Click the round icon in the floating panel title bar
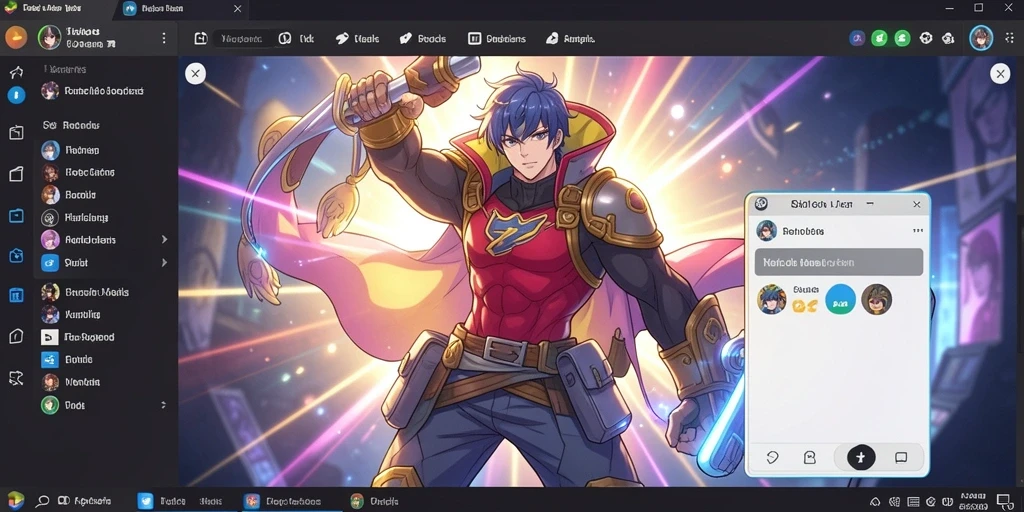The image size is (1024, 512). (761, 204)
